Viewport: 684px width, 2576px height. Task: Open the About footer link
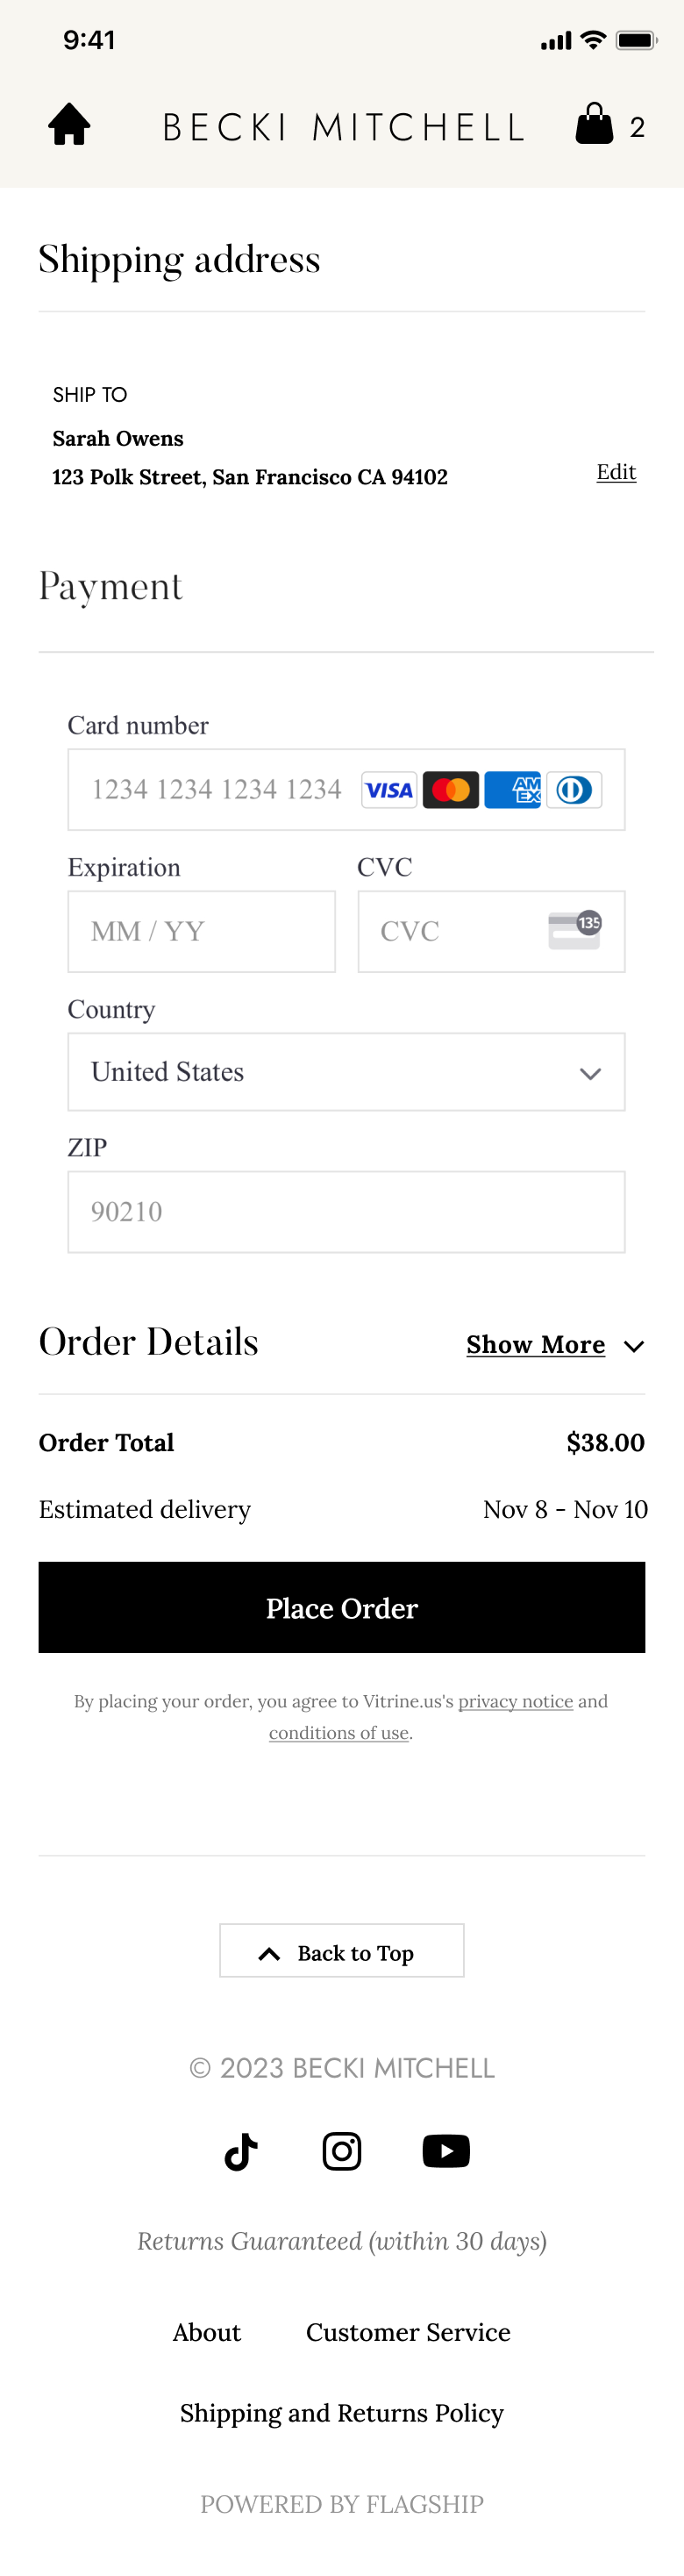207,2332
